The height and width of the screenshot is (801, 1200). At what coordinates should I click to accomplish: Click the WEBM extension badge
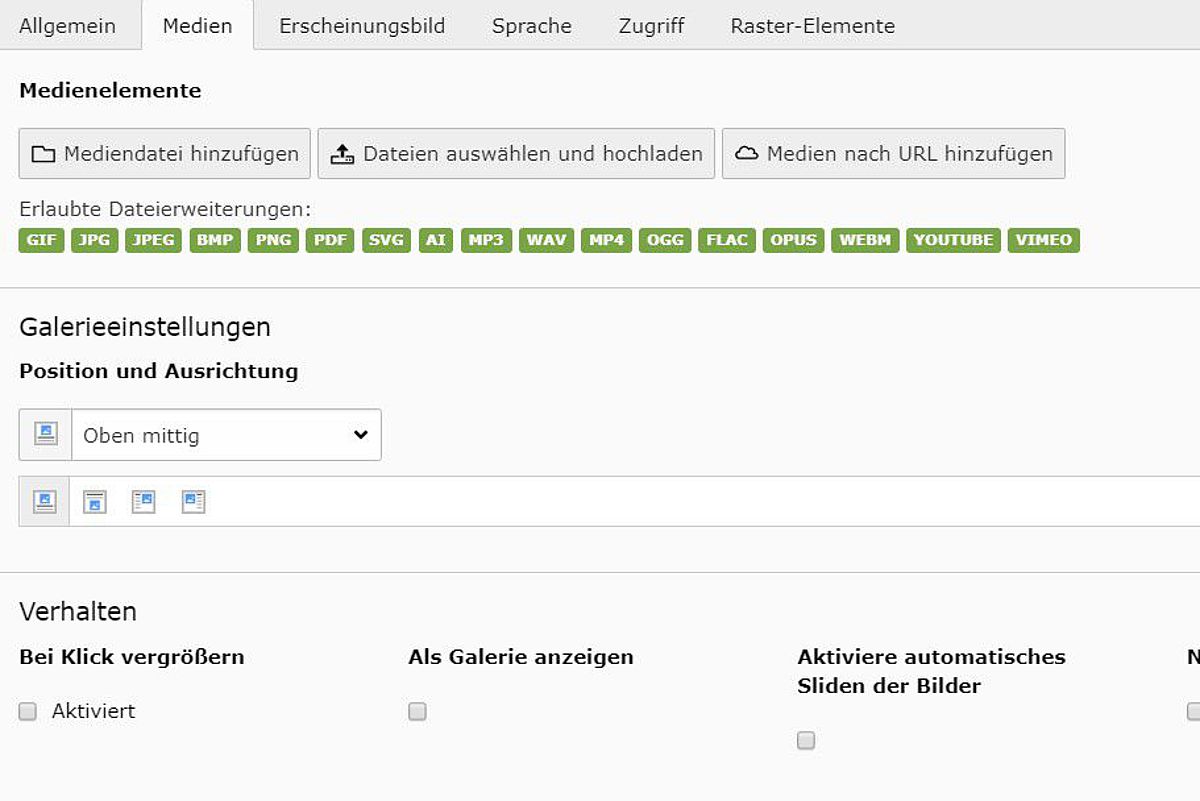tap(865, 240)
